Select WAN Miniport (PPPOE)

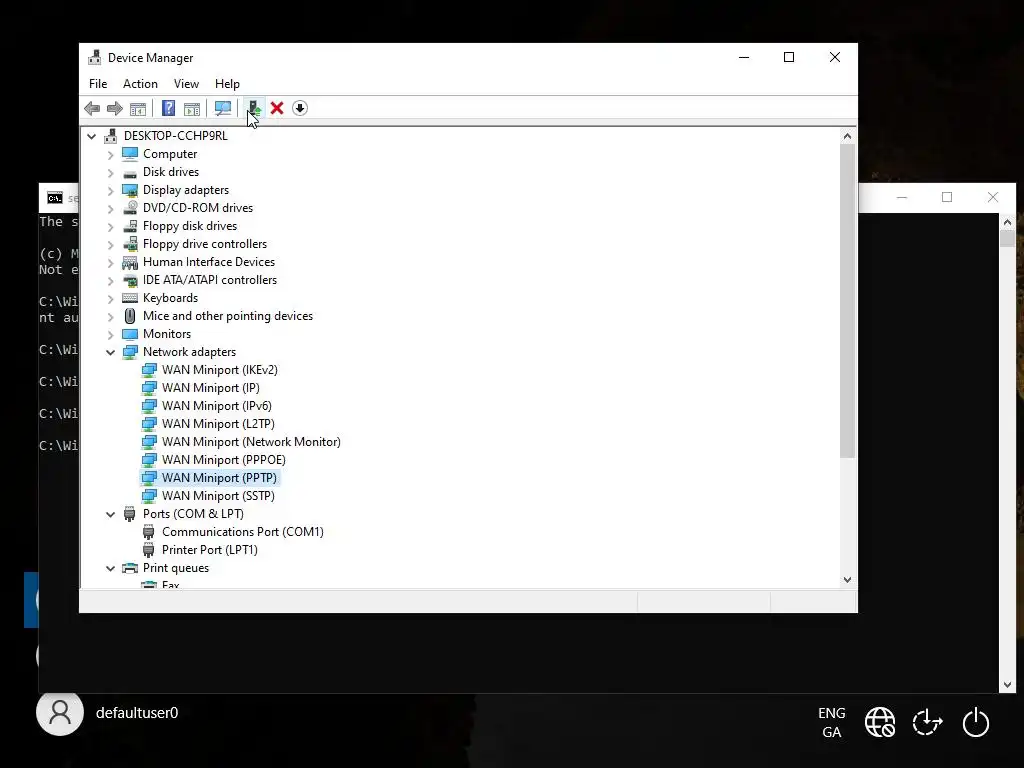coord(224,460)
